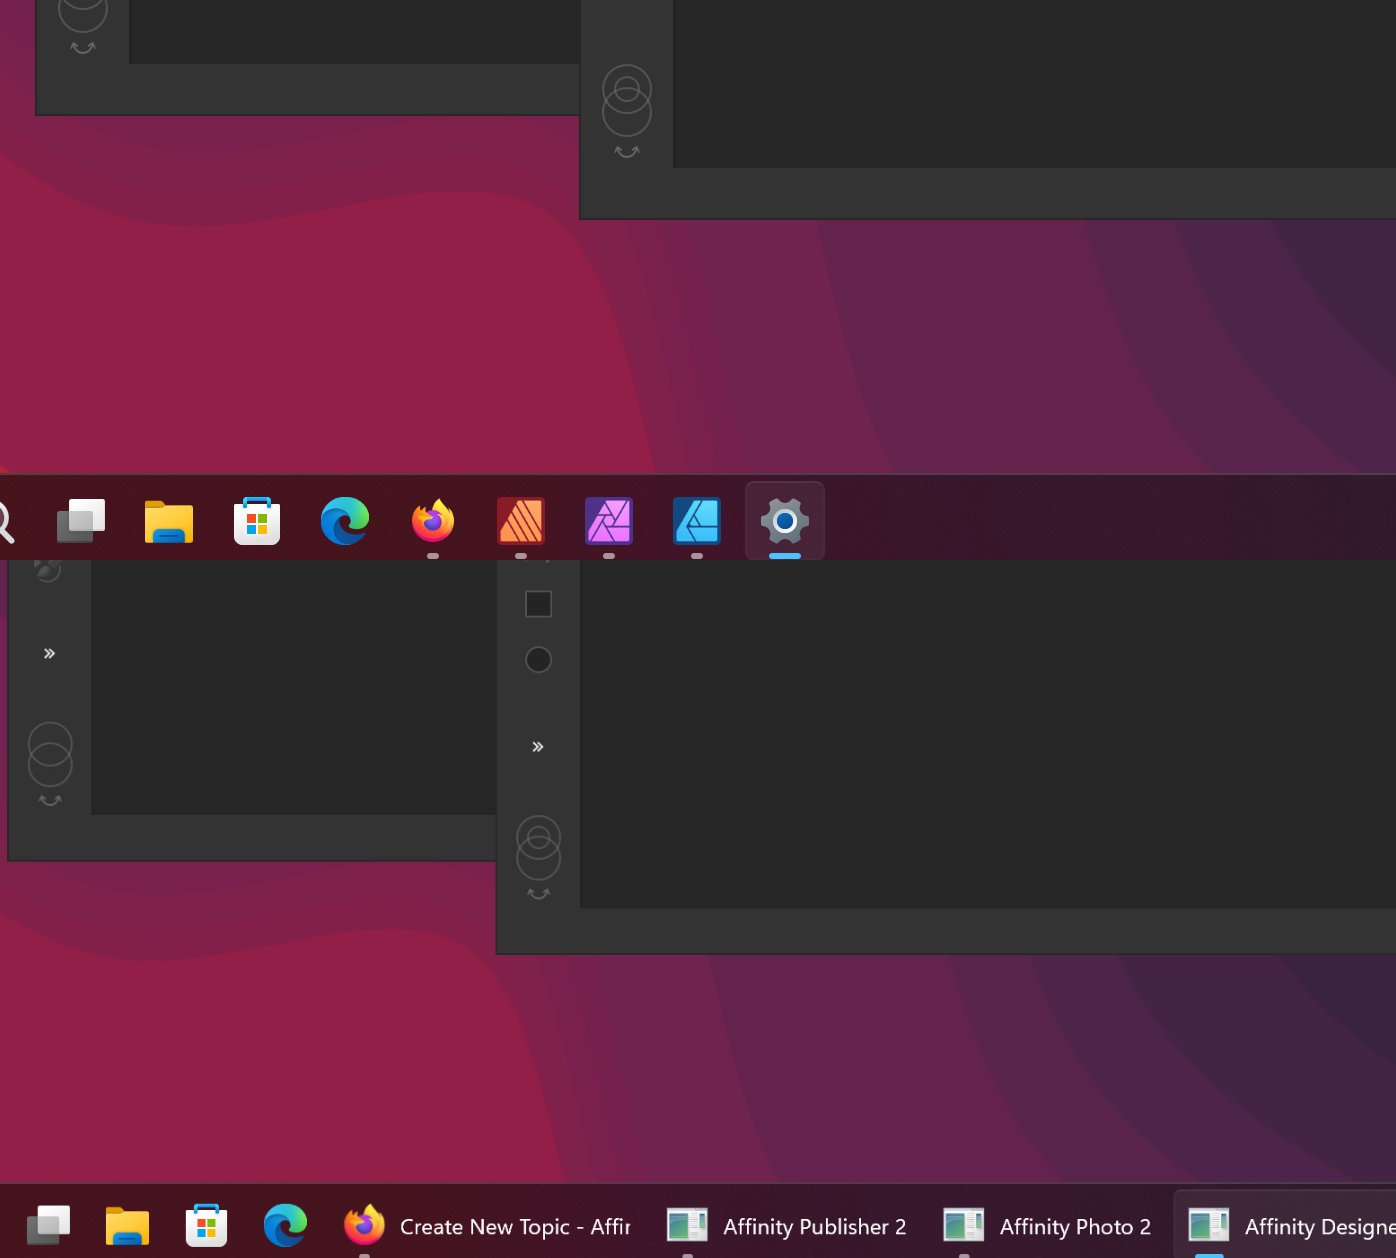The height and width of the screenshot is (1258, 1396).
Task: Launch Microsoft Edge from the labeled taskbar
Action: tap(285, 1225)
